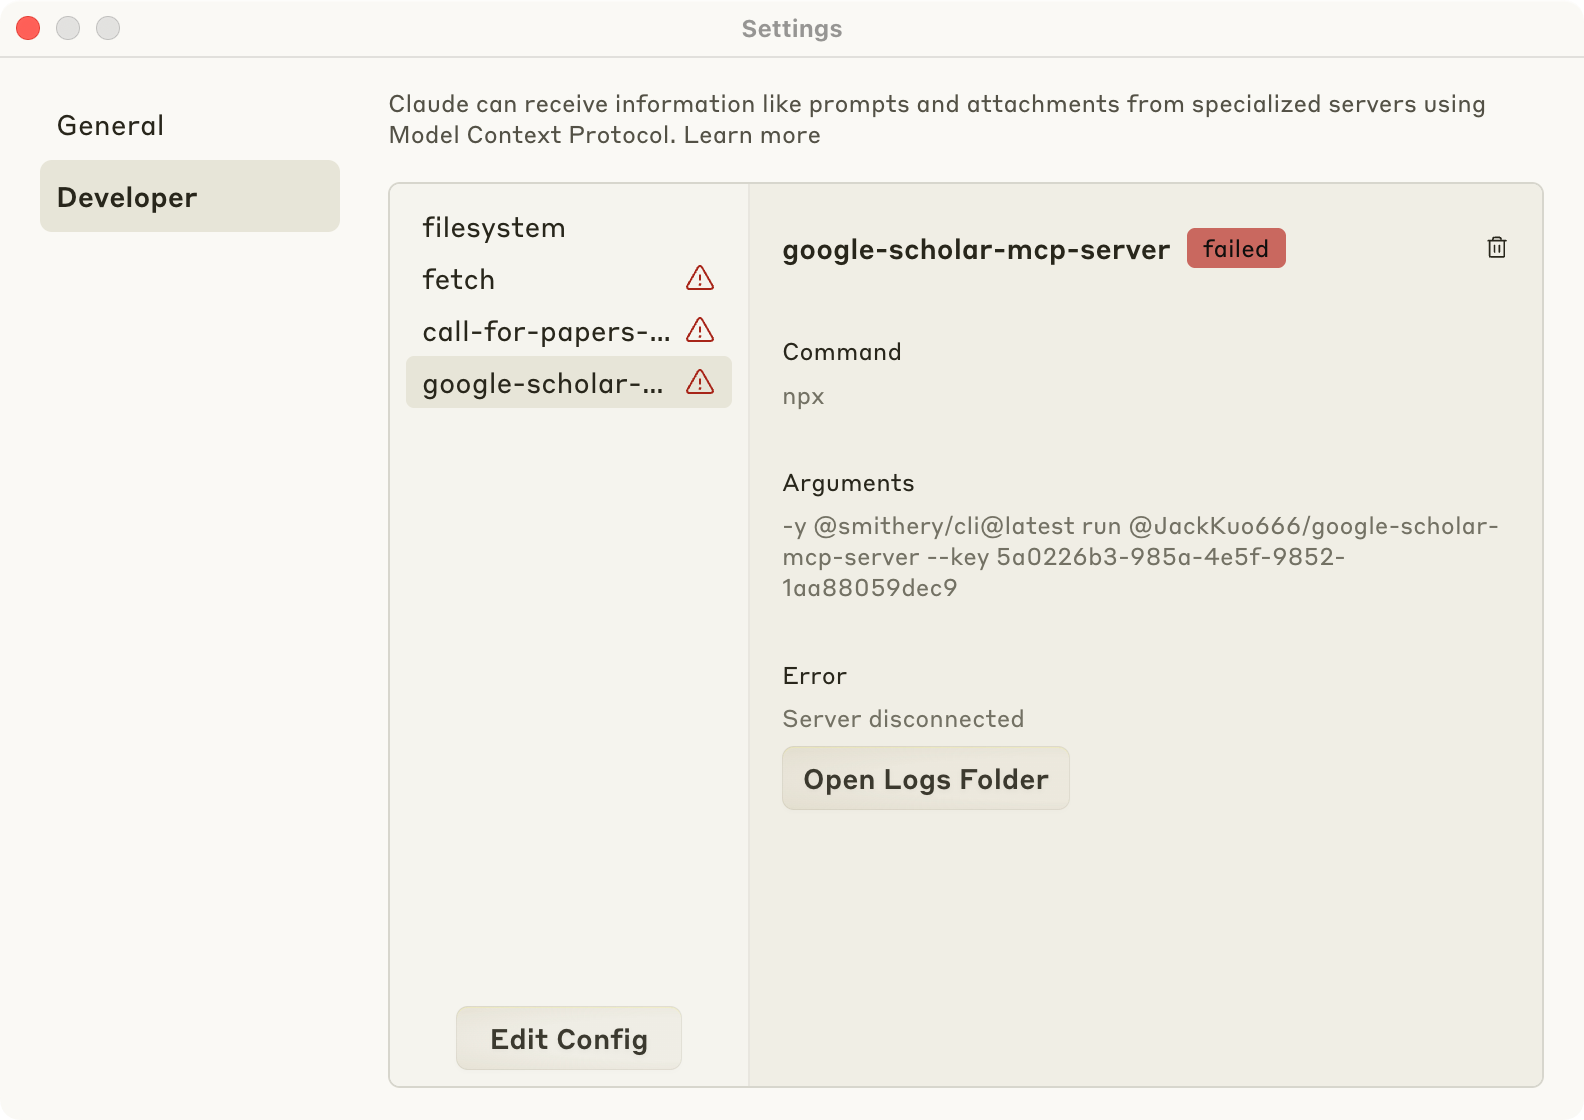Click the red failed status badge
Viewport: 1584px width, 1120px height.
[x=1235, y=249]
